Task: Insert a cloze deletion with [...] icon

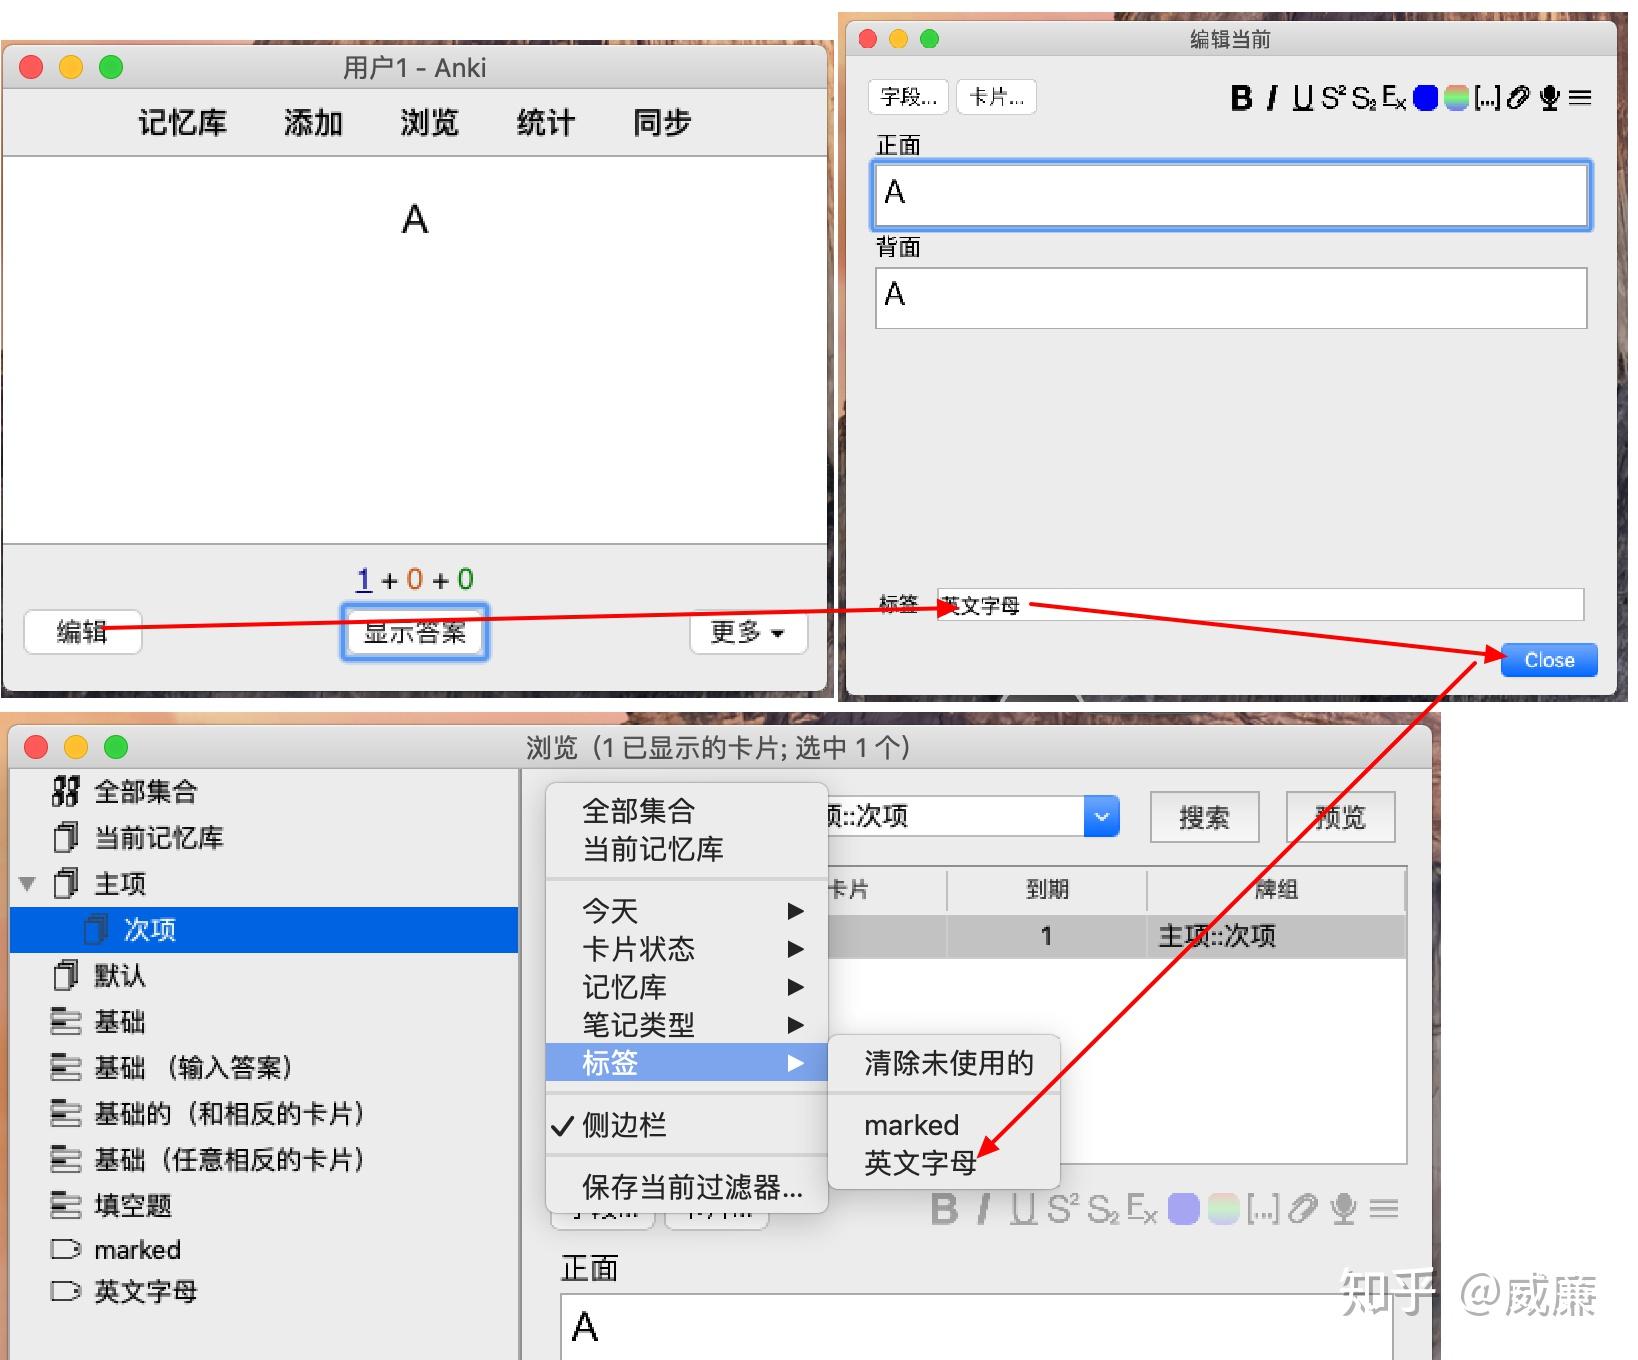Action: (1487, 97)
